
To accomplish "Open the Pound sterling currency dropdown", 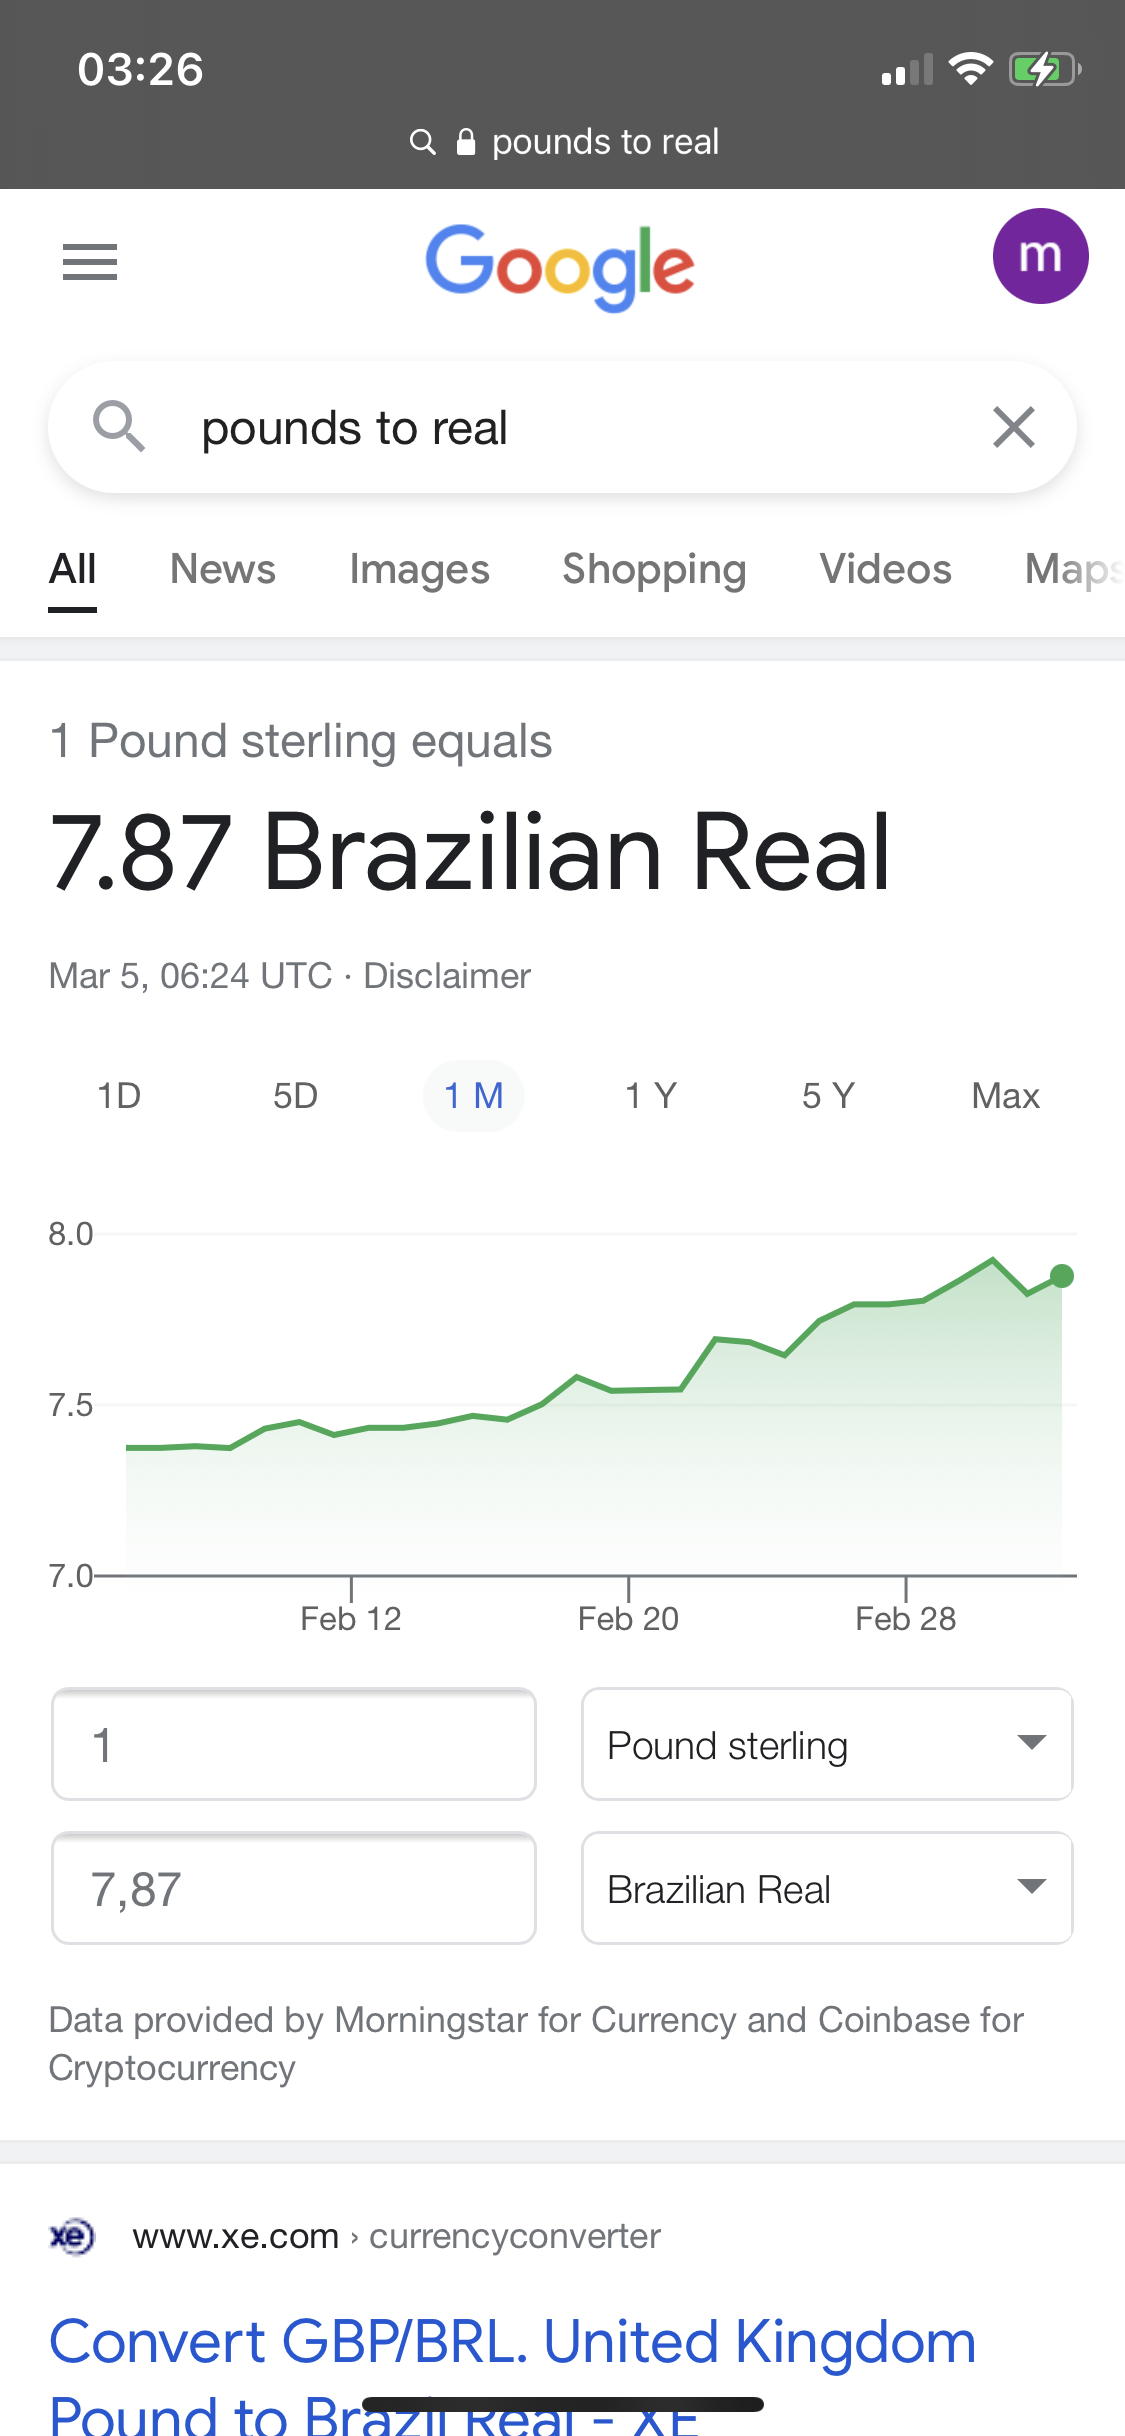I will (827, 1745).
